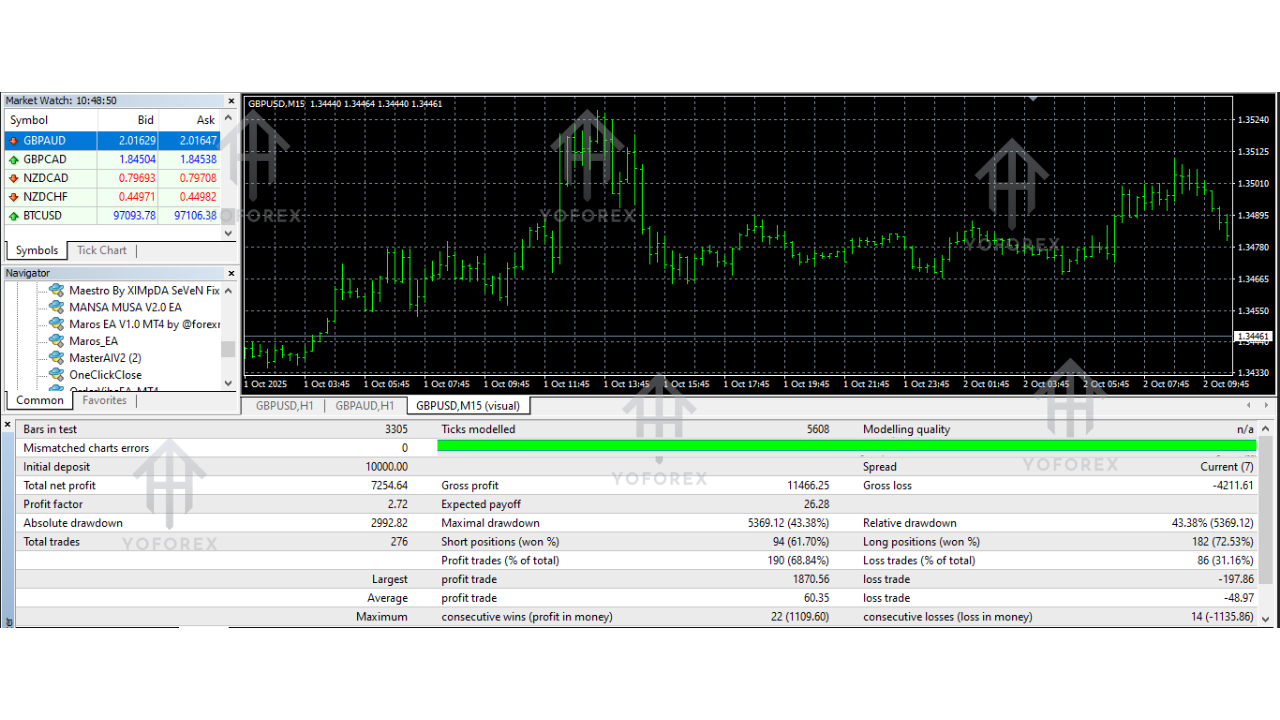Click the MasterAIV2 (2) advisor icon
This screenshot has height=720, width=1280.
click(x=56, y=357)
